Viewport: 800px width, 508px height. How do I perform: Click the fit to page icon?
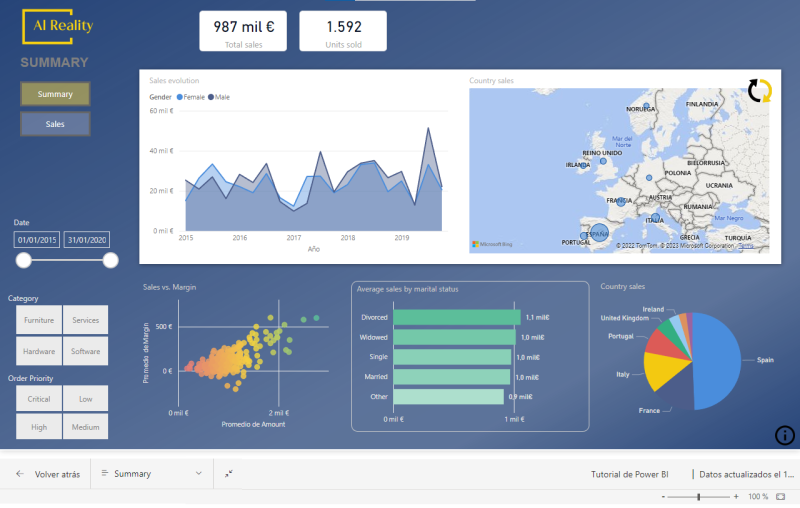tap(779, 497)
